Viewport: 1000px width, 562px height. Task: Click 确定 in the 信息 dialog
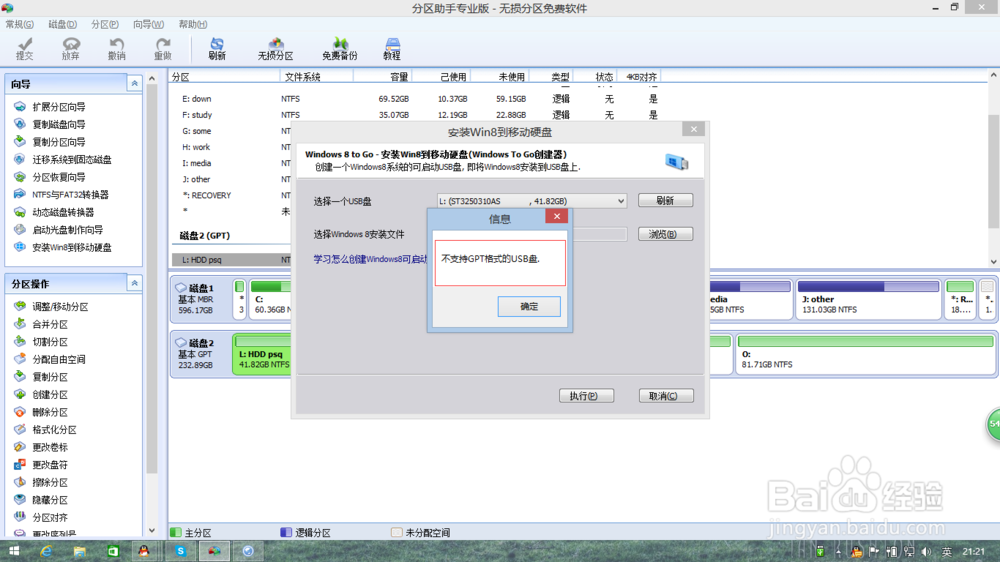coord(529,306)
